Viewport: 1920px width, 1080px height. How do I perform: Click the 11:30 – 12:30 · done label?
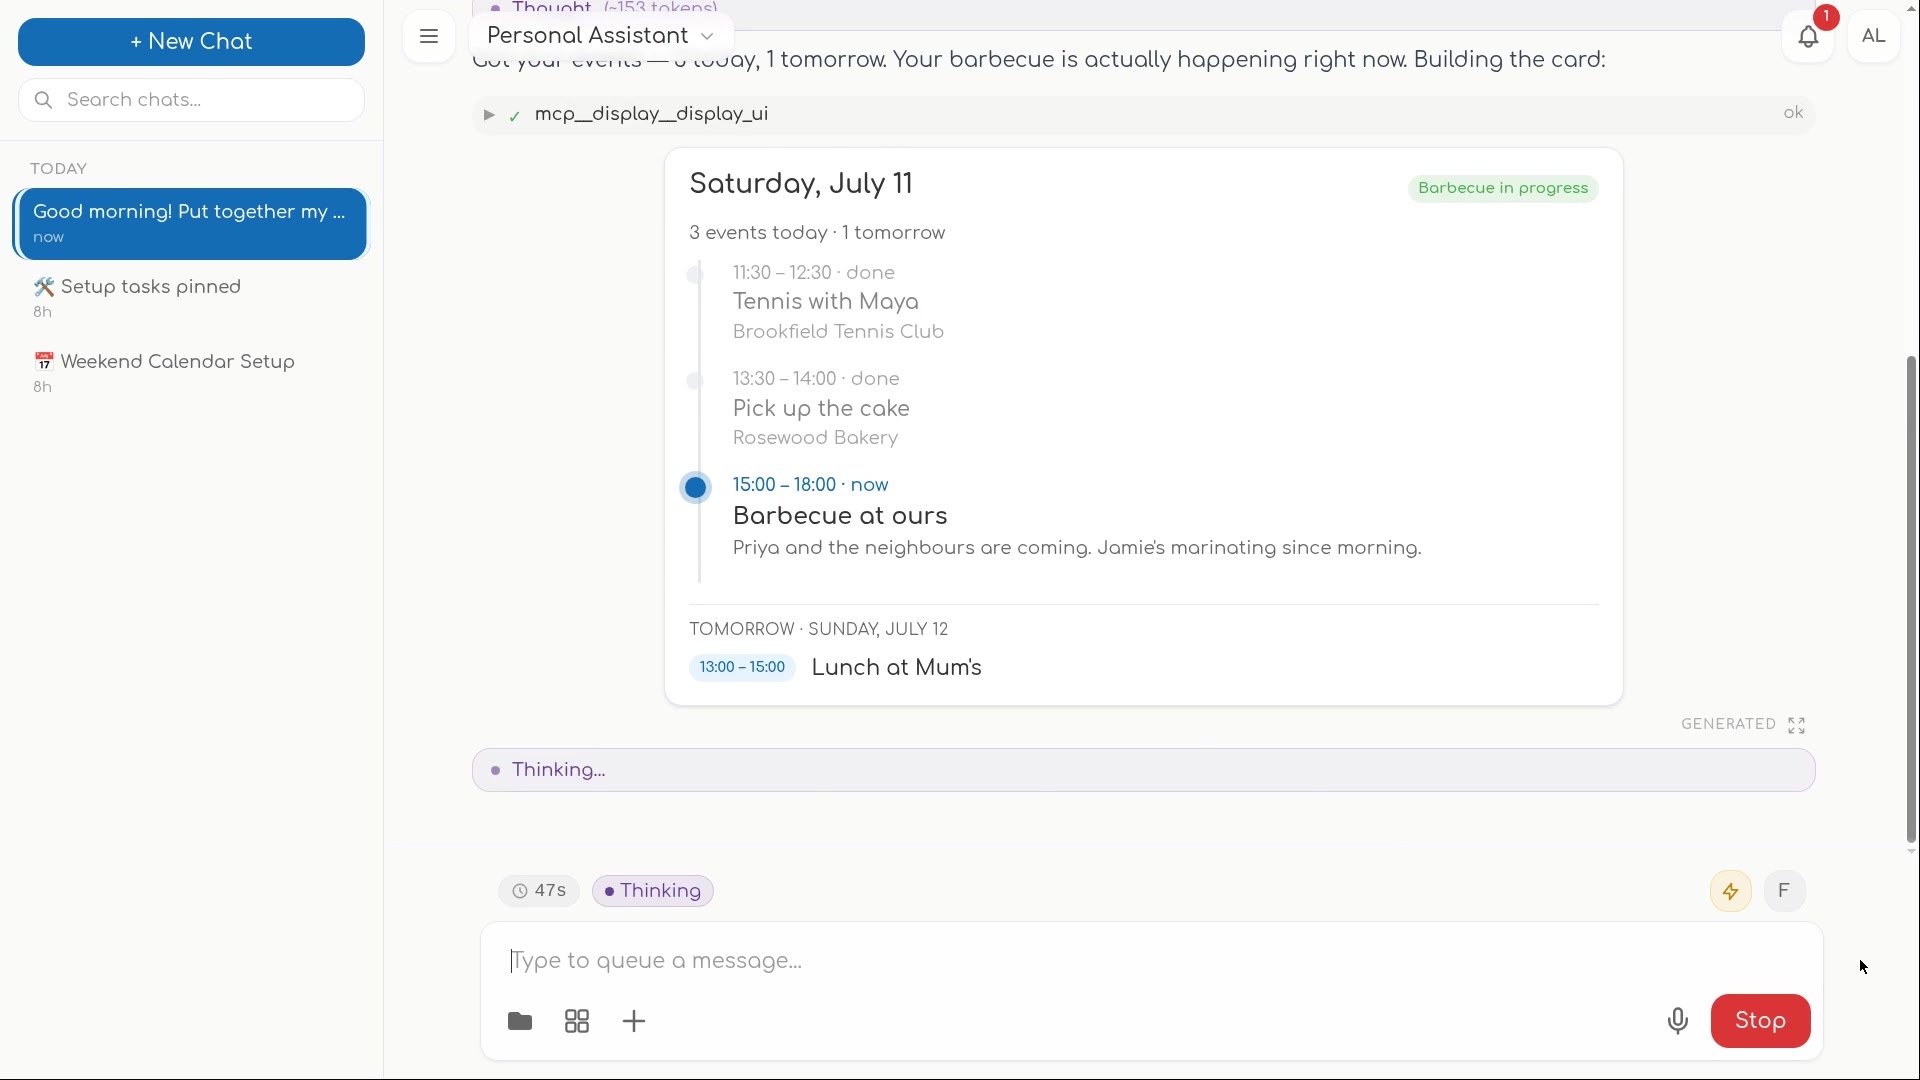[x=814, y=273]
